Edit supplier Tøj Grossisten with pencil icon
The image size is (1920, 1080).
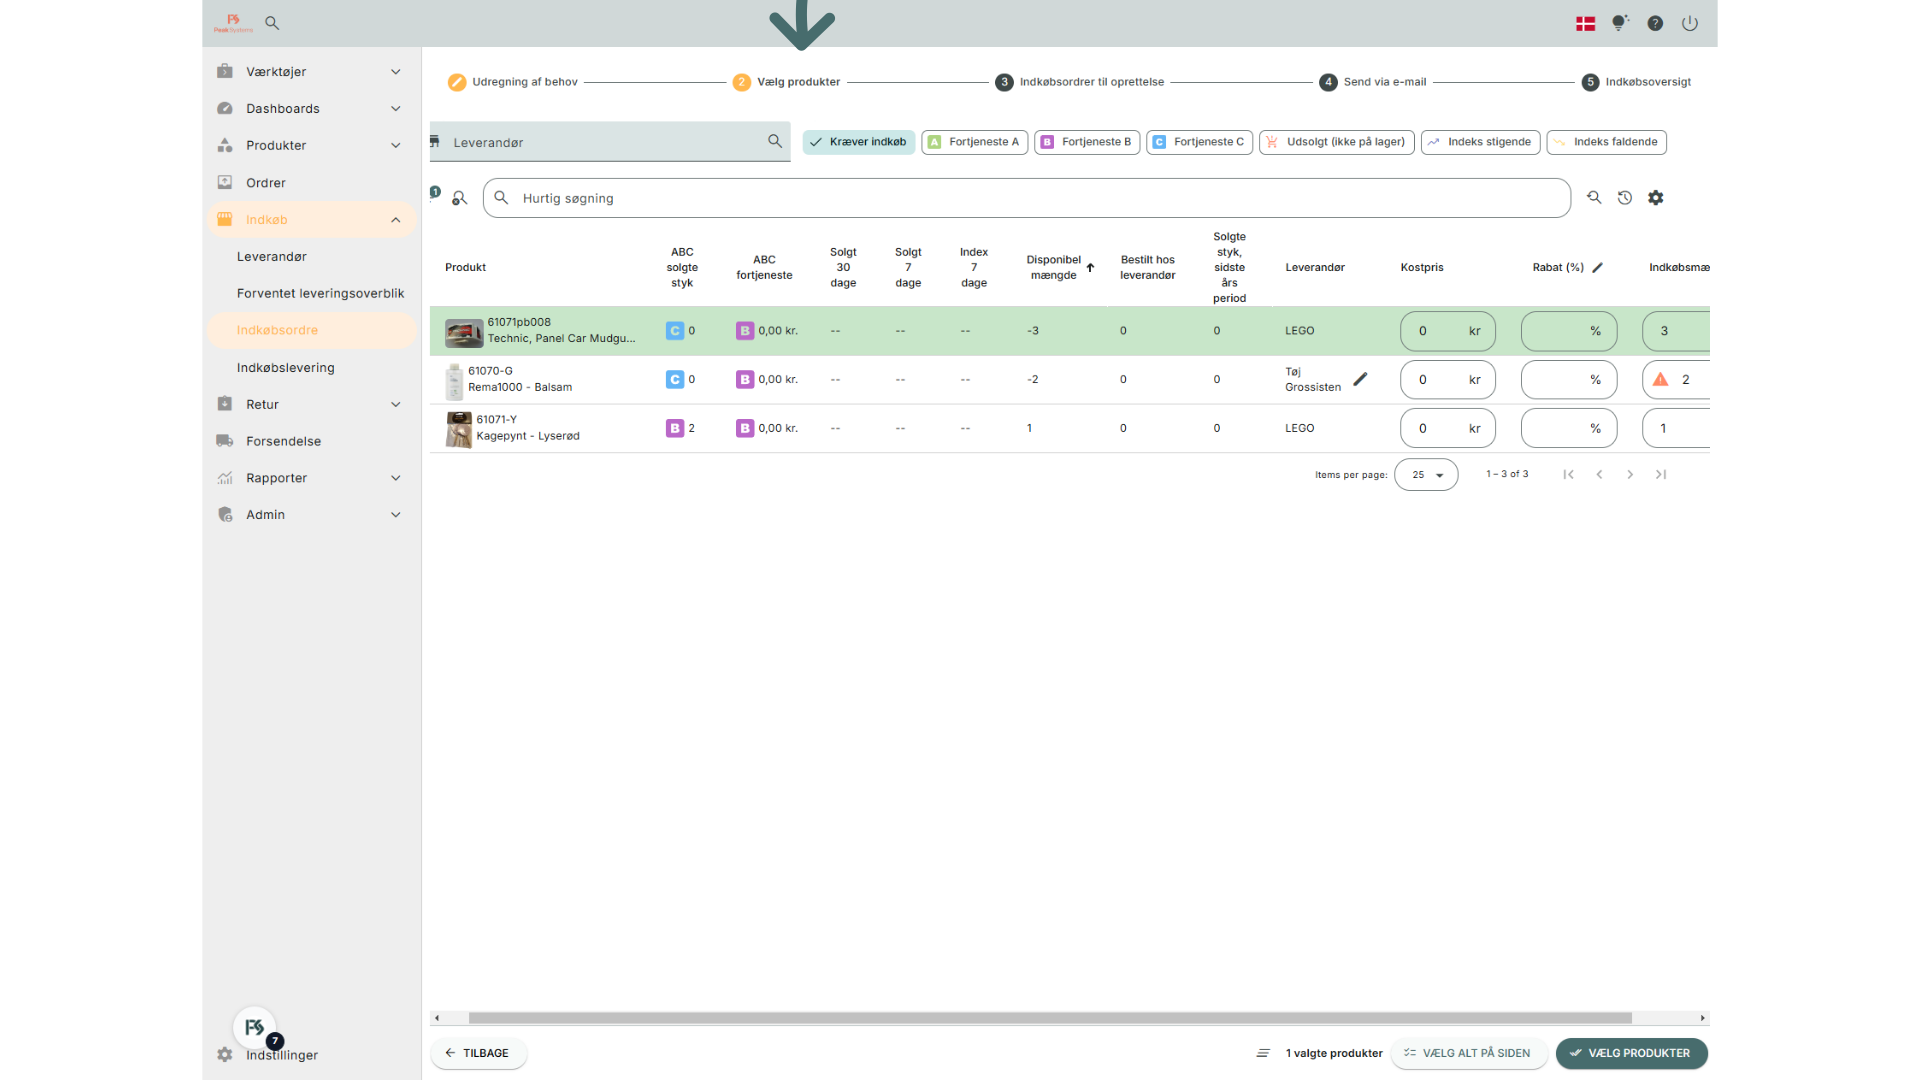pyautogui.click(x=1360, y=379)
